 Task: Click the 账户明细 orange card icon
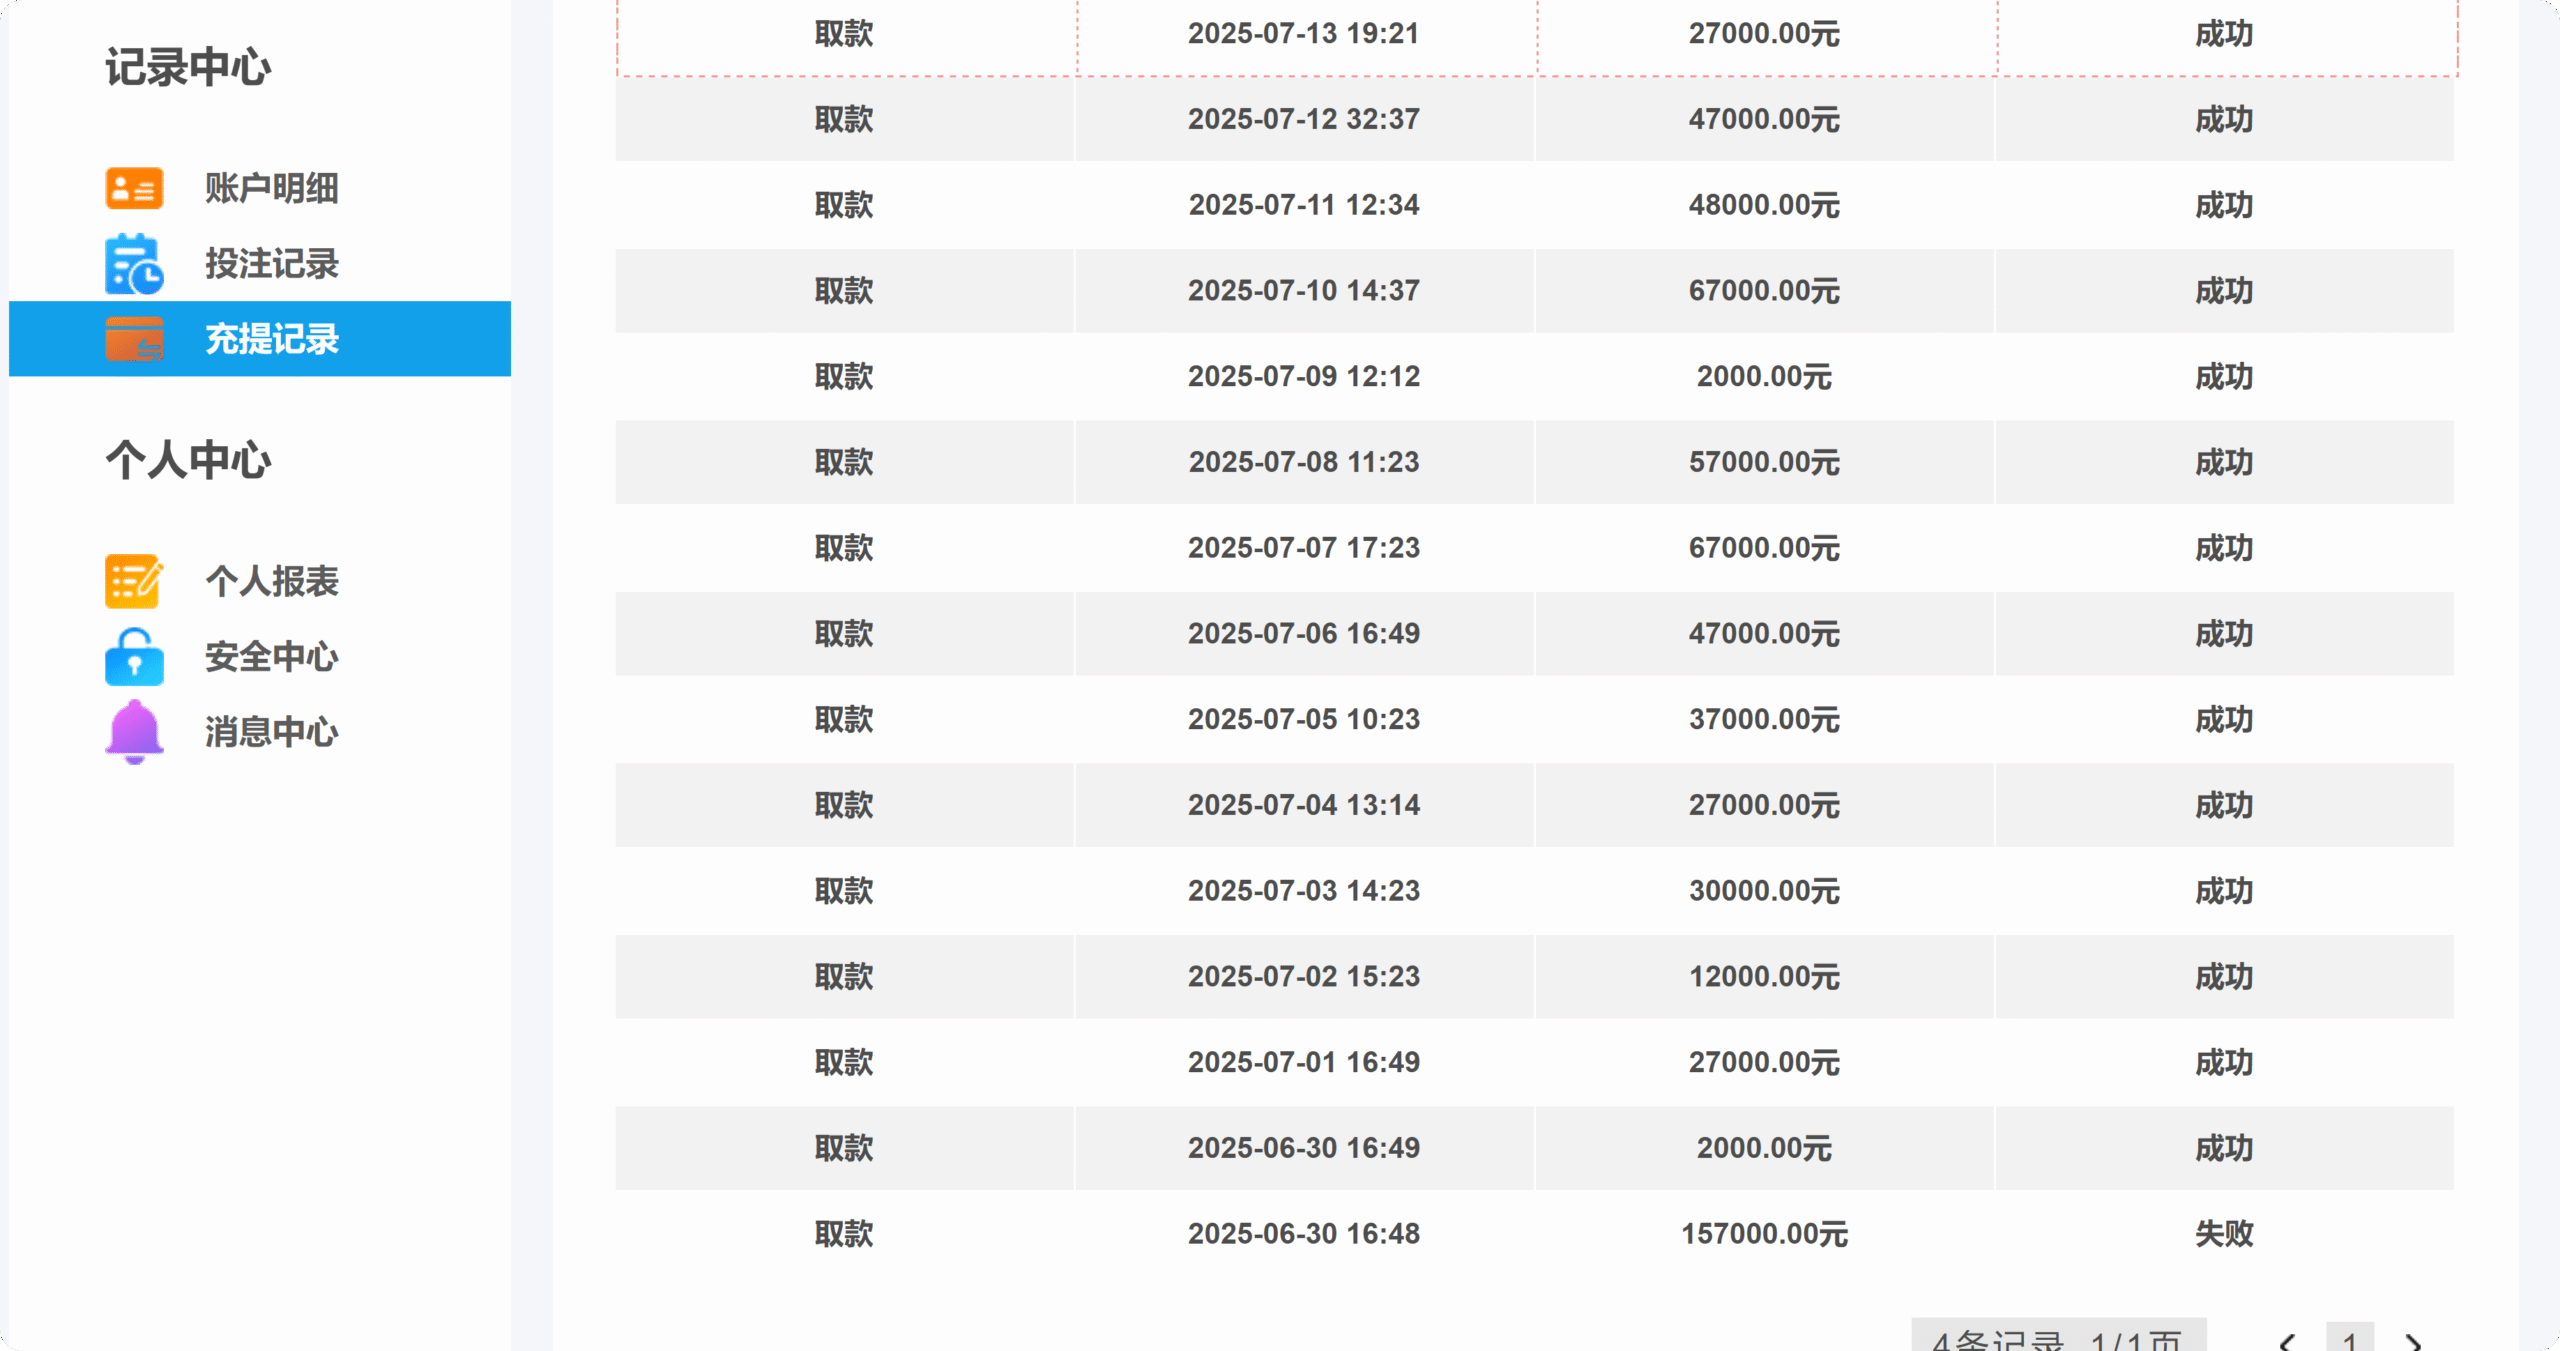(x=134, y=188)
